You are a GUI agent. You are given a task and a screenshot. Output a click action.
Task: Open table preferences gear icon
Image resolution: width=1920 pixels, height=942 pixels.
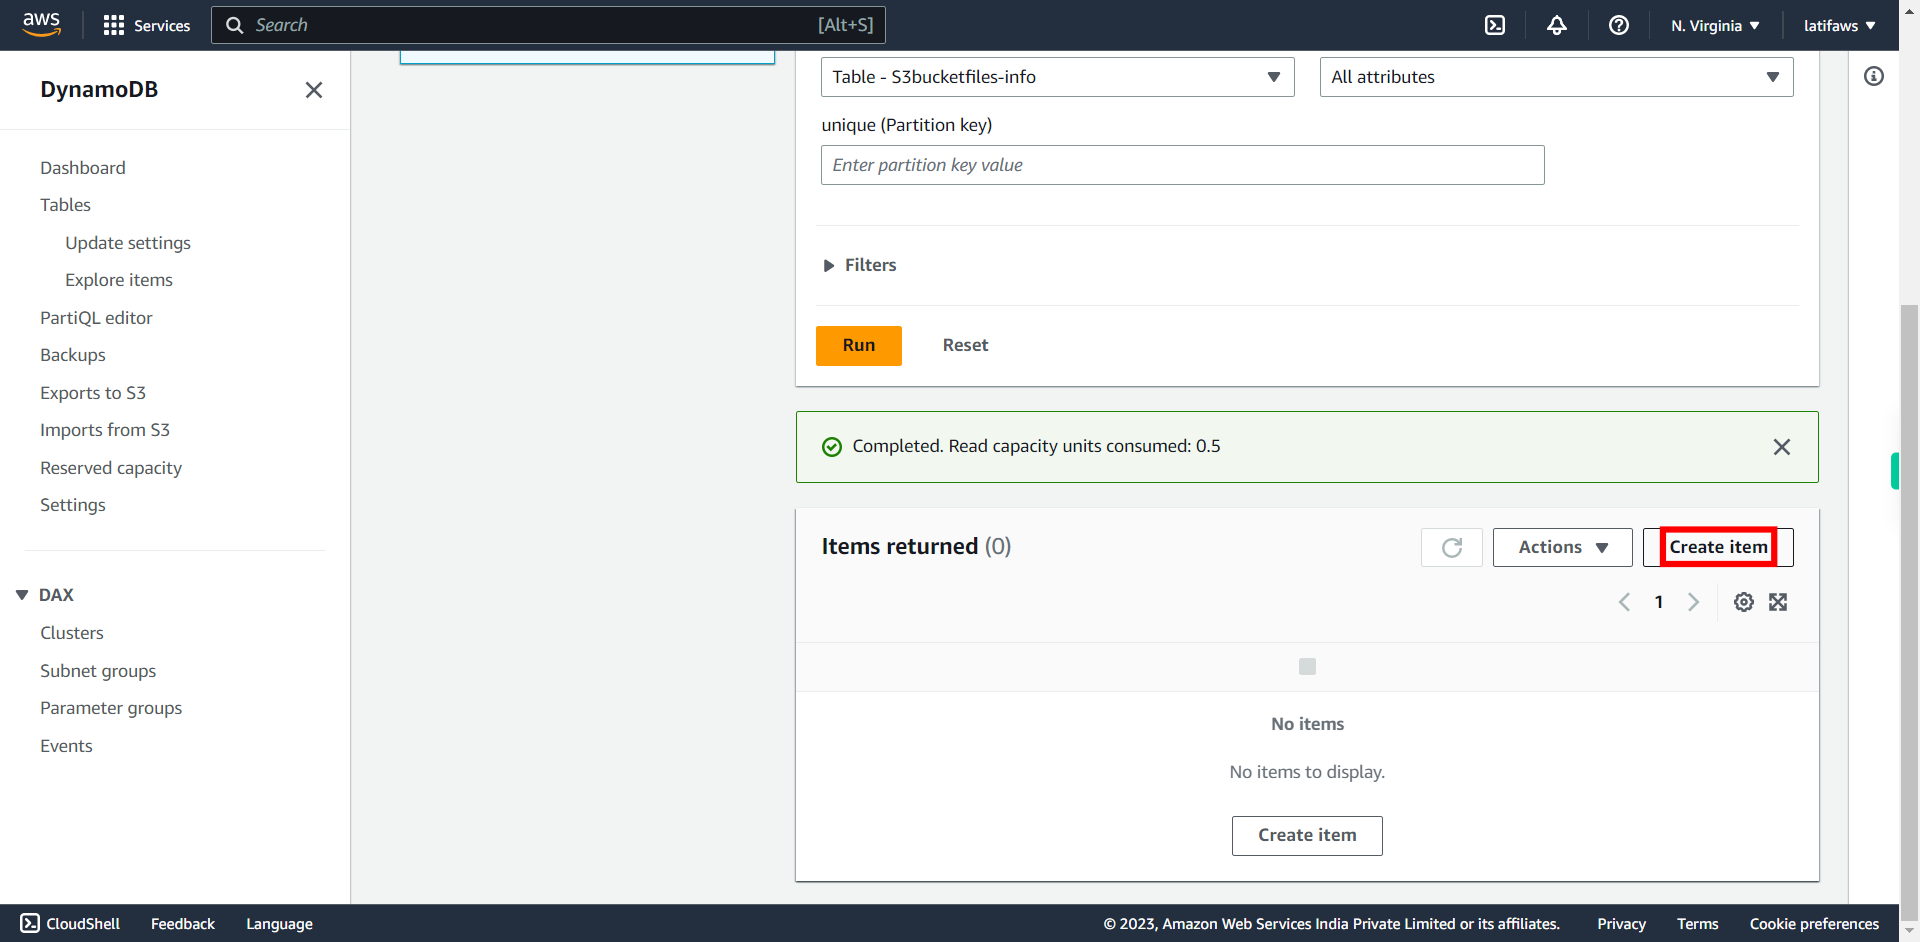(x=1744, y=602)
